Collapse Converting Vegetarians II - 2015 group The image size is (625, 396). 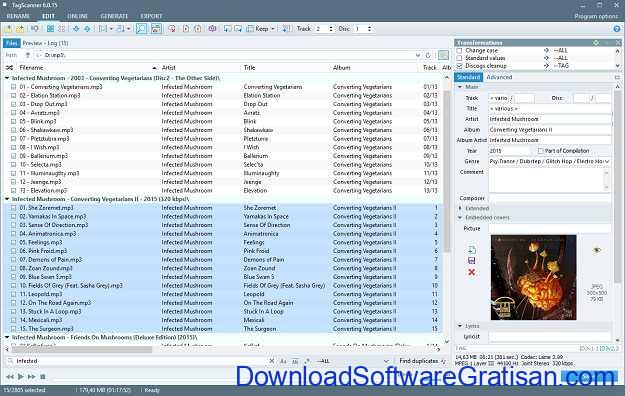click(x=7, y=199)
